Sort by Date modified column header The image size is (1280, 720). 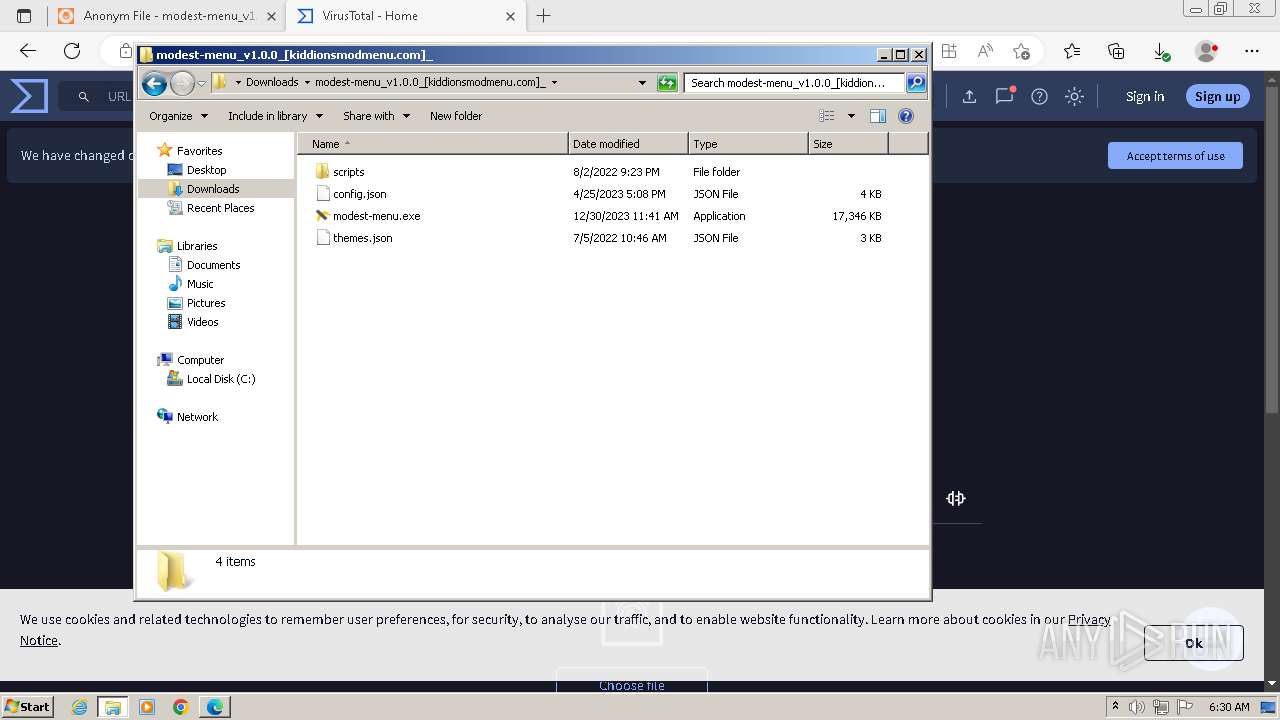pos(628,144)
